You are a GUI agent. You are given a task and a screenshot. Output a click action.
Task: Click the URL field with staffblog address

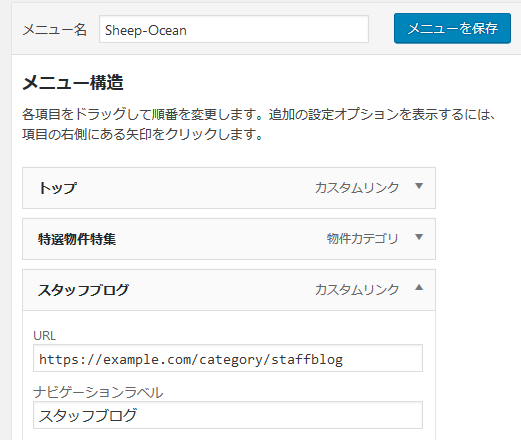click(x=228, y=358)
